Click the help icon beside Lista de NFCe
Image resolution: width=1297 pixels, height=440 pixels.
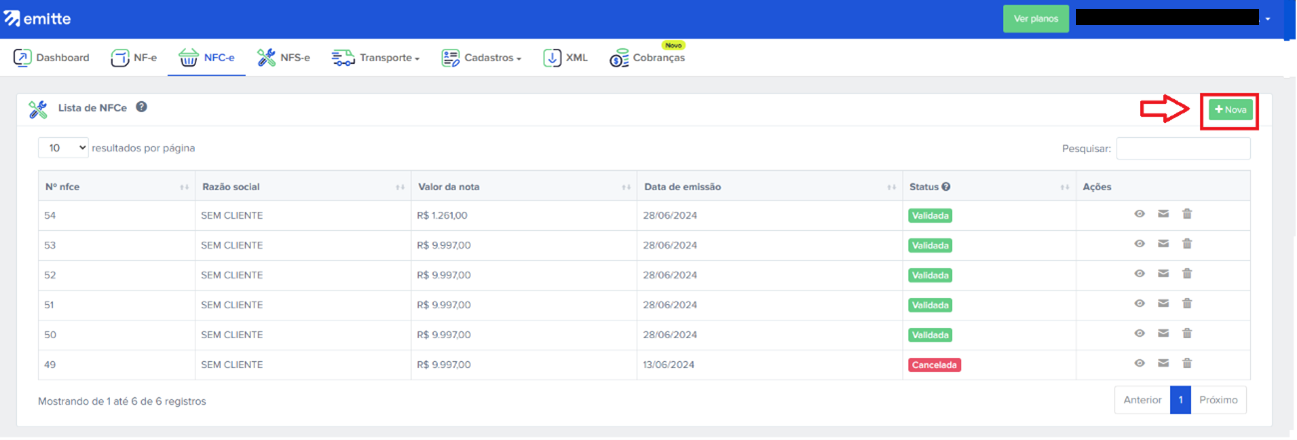[142, 107]
